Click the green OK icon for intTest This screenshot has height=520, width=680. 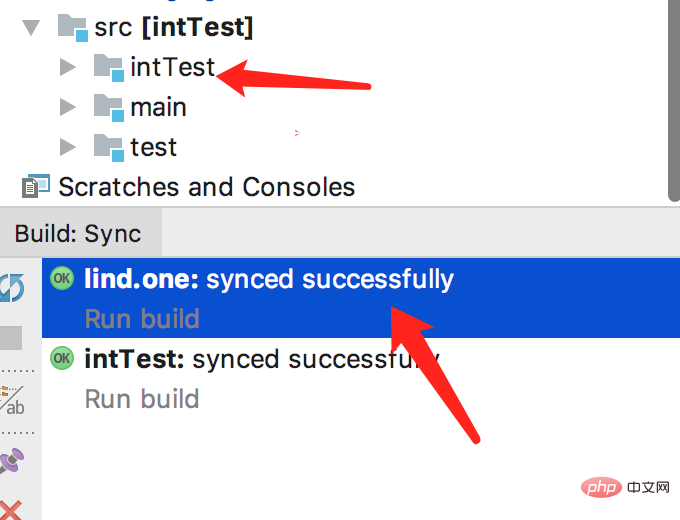[62, 358]
